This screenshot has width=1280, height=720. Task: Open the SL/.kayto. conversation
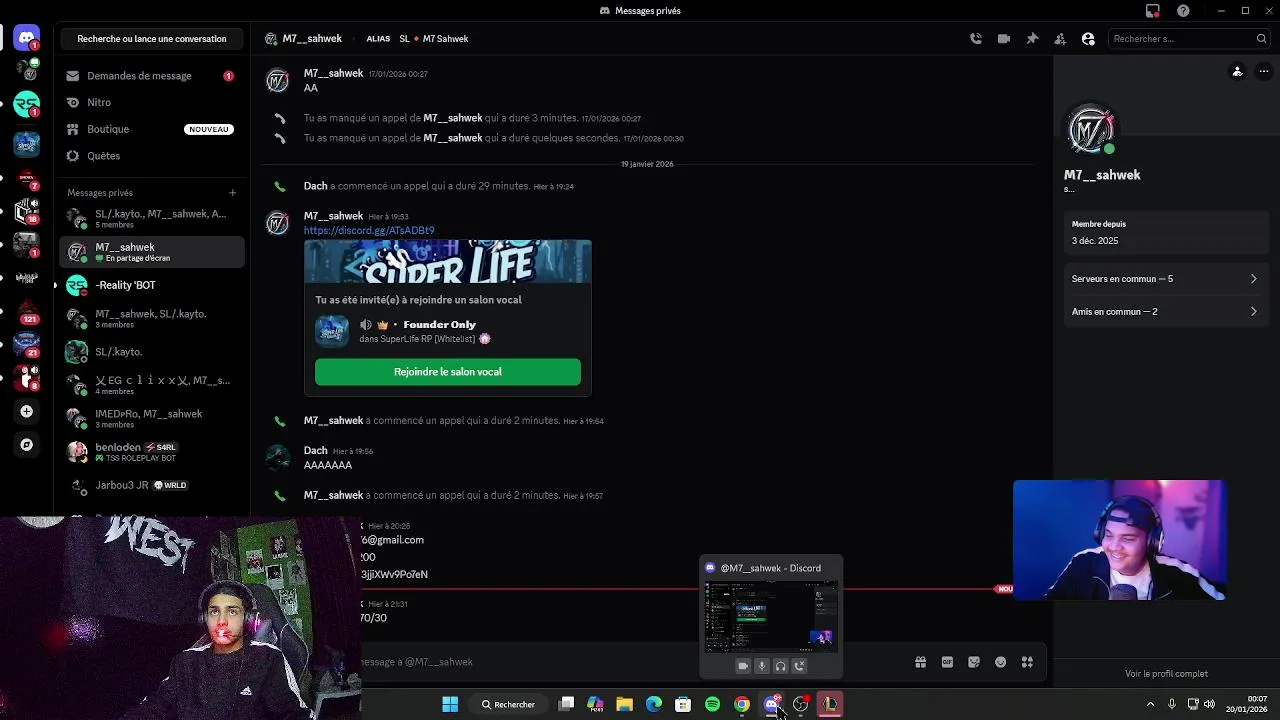point(151,352)
